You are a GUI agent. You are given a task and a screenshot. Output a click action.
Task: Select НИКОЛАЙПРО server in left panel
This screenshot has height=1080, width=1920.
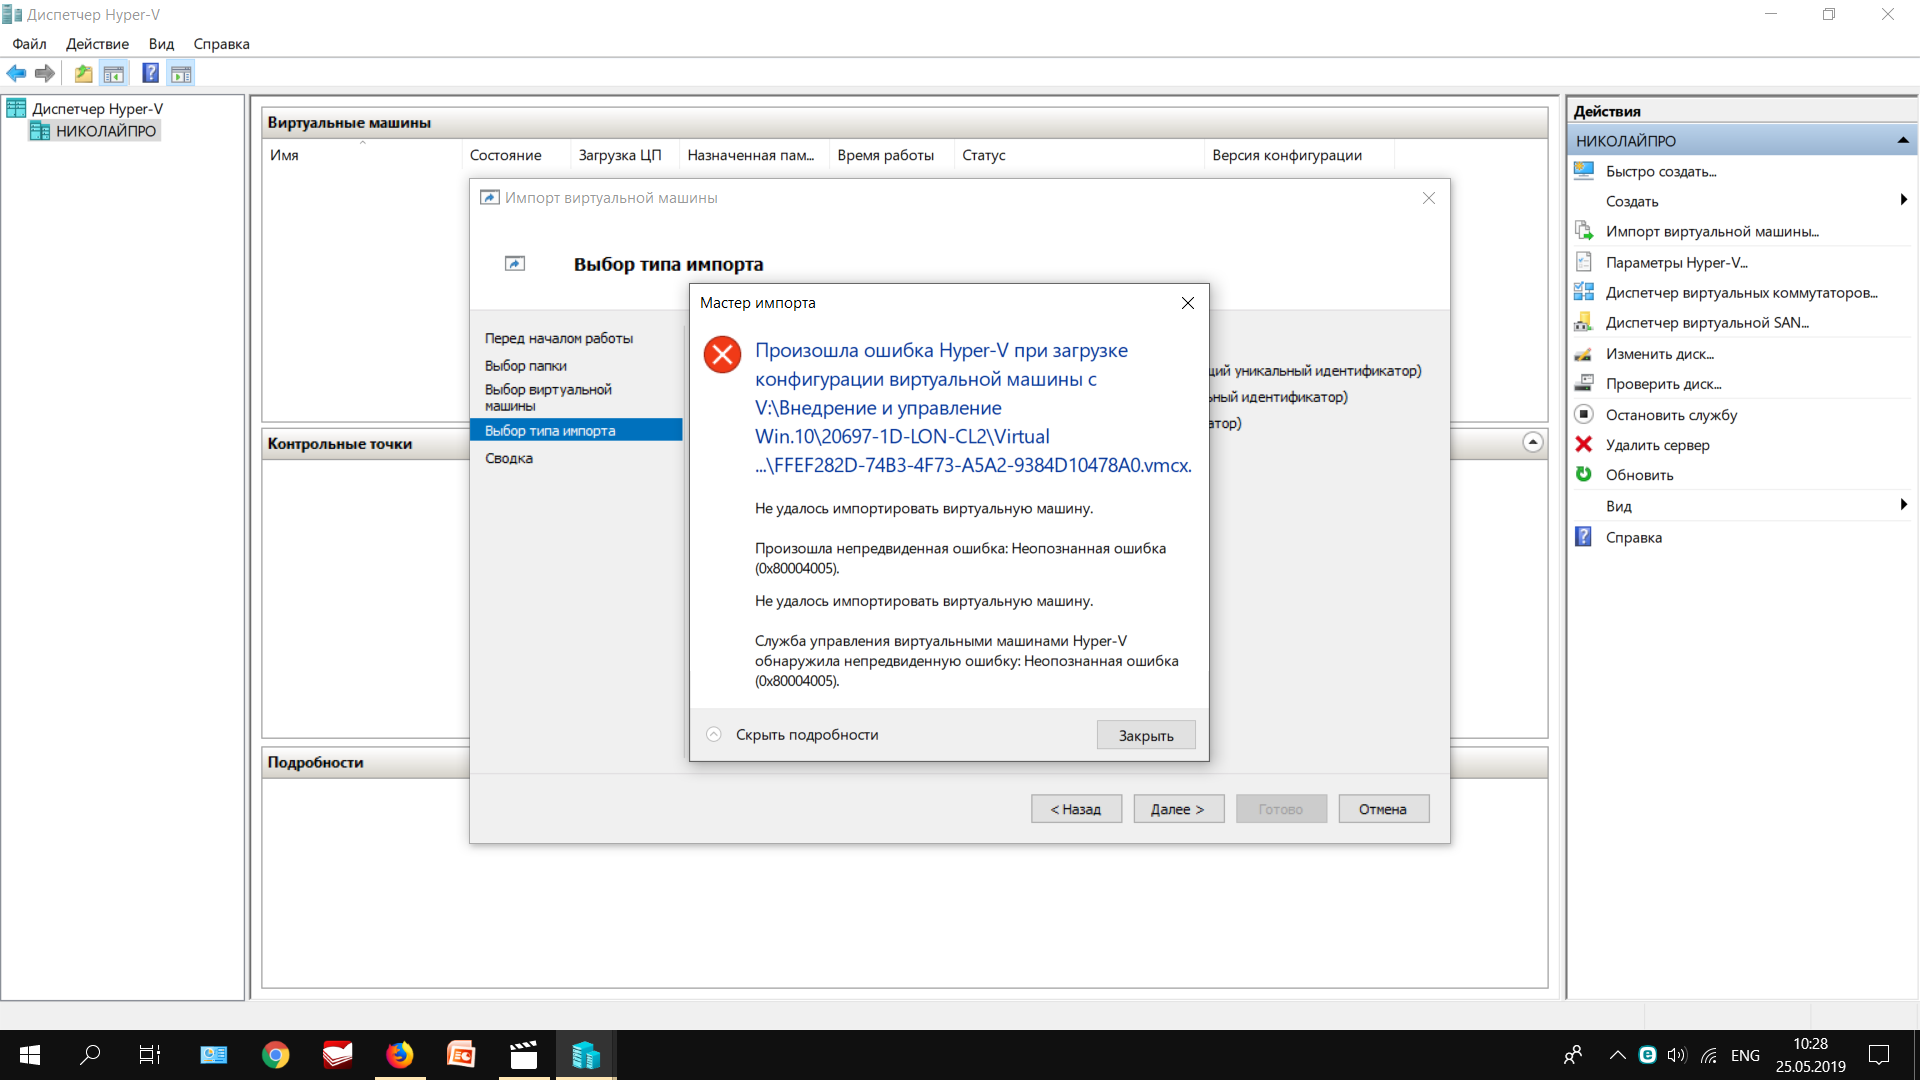[x=108, y=131]
